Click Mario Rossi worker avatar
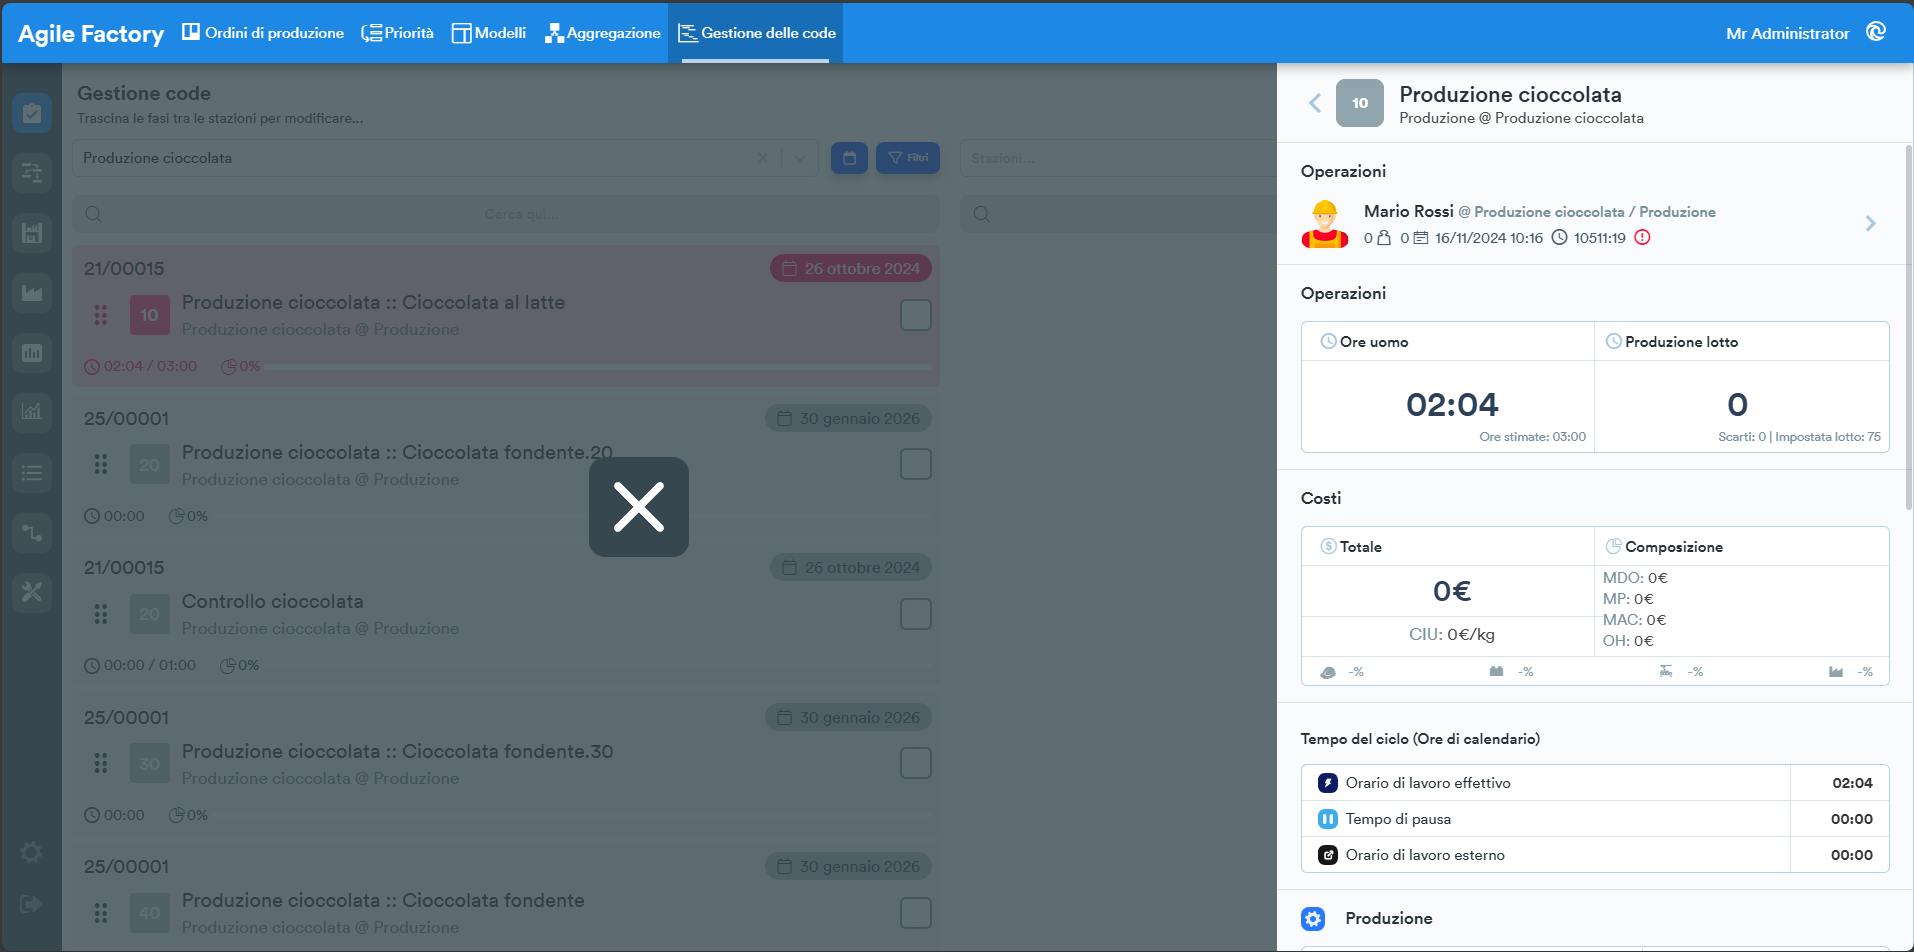Screen dimensions: 1914x952 click(x=1325, y=224)
